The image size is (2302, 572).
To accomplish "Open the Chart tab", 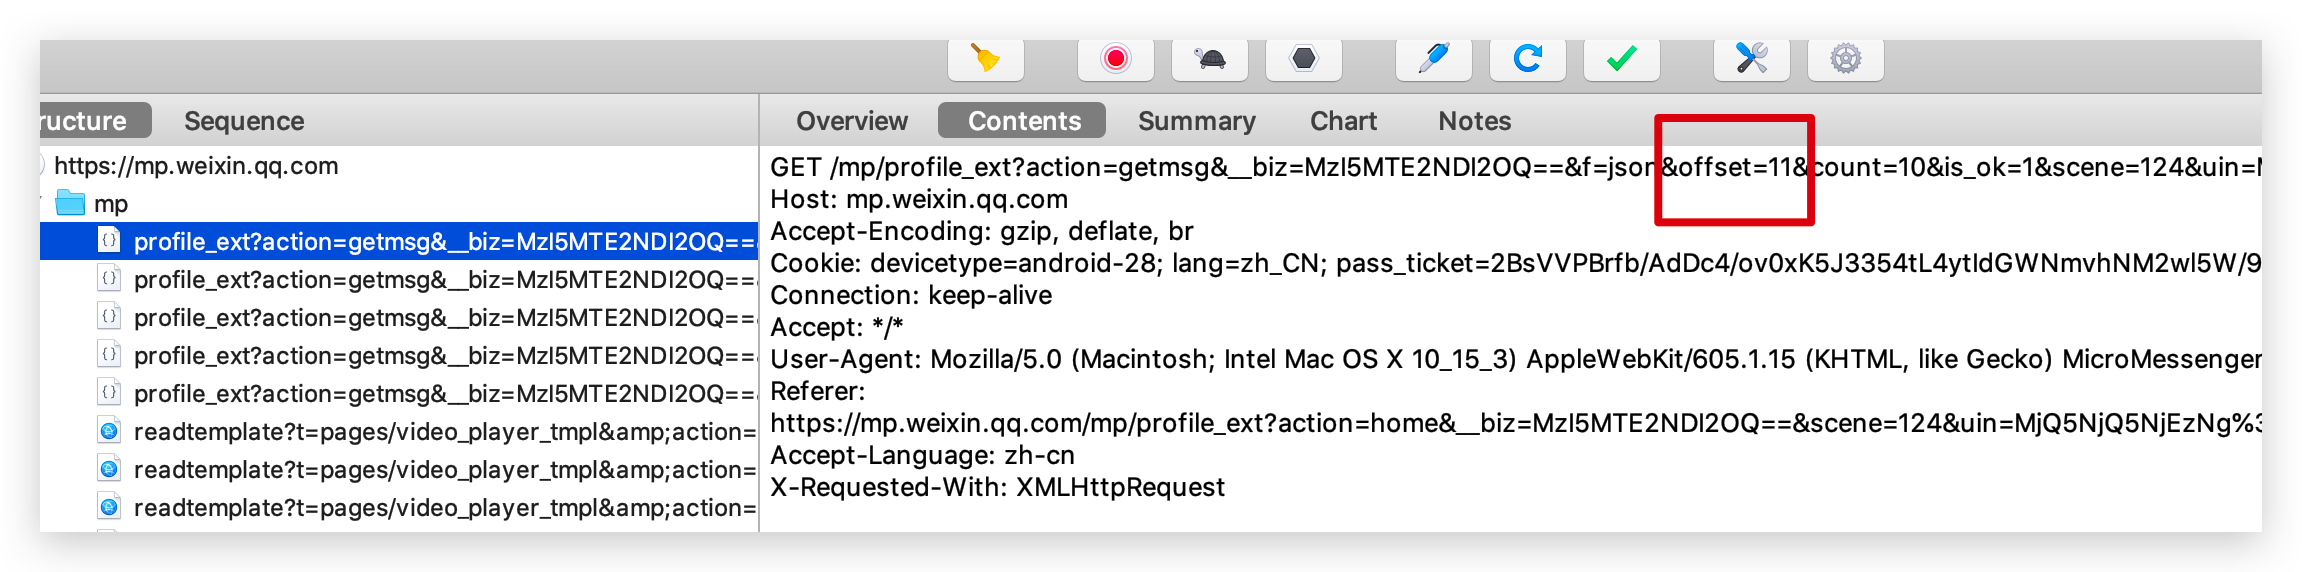I will coord(1344,121).
